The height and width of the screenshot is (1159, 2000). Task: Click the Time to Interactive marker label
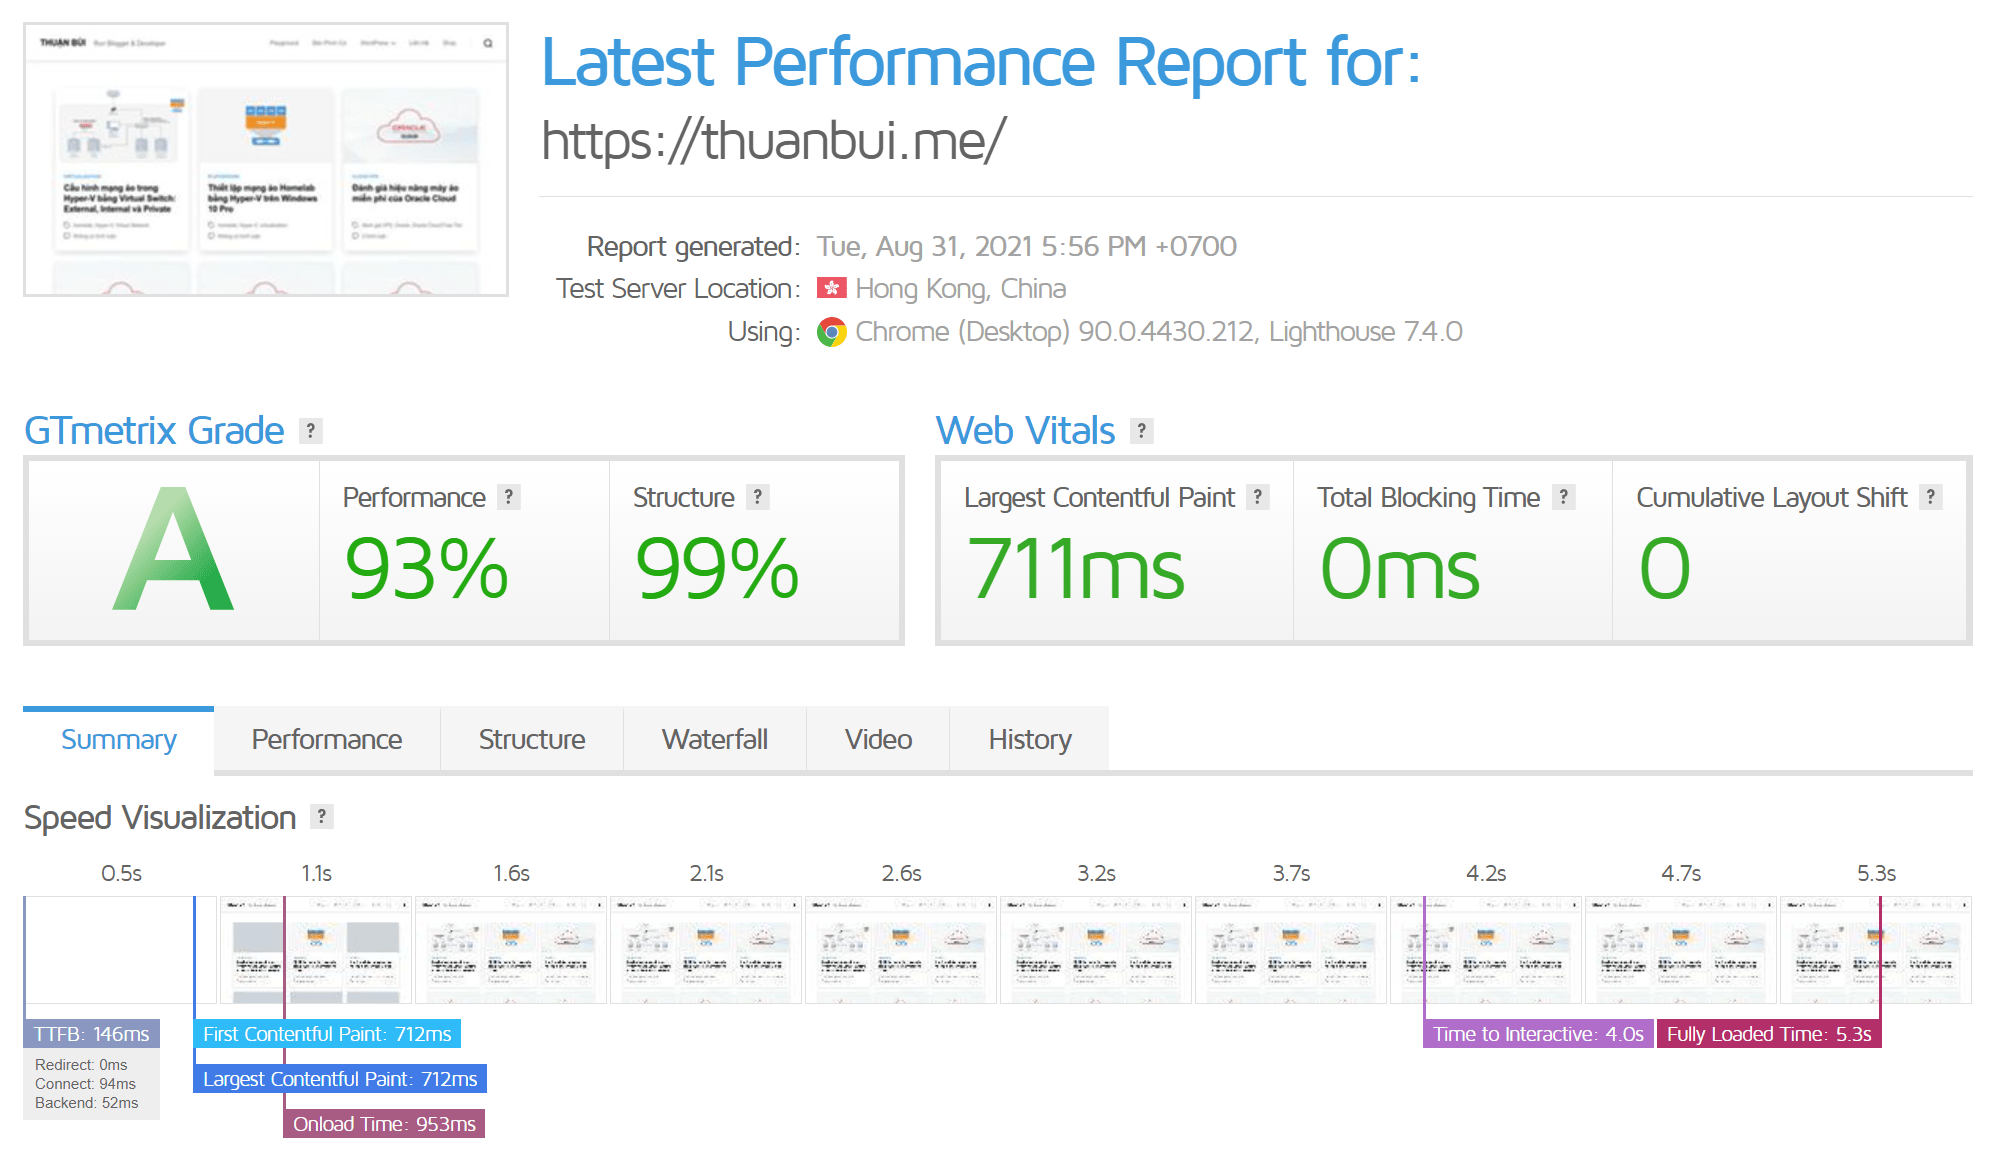tap(1538, 1034)
